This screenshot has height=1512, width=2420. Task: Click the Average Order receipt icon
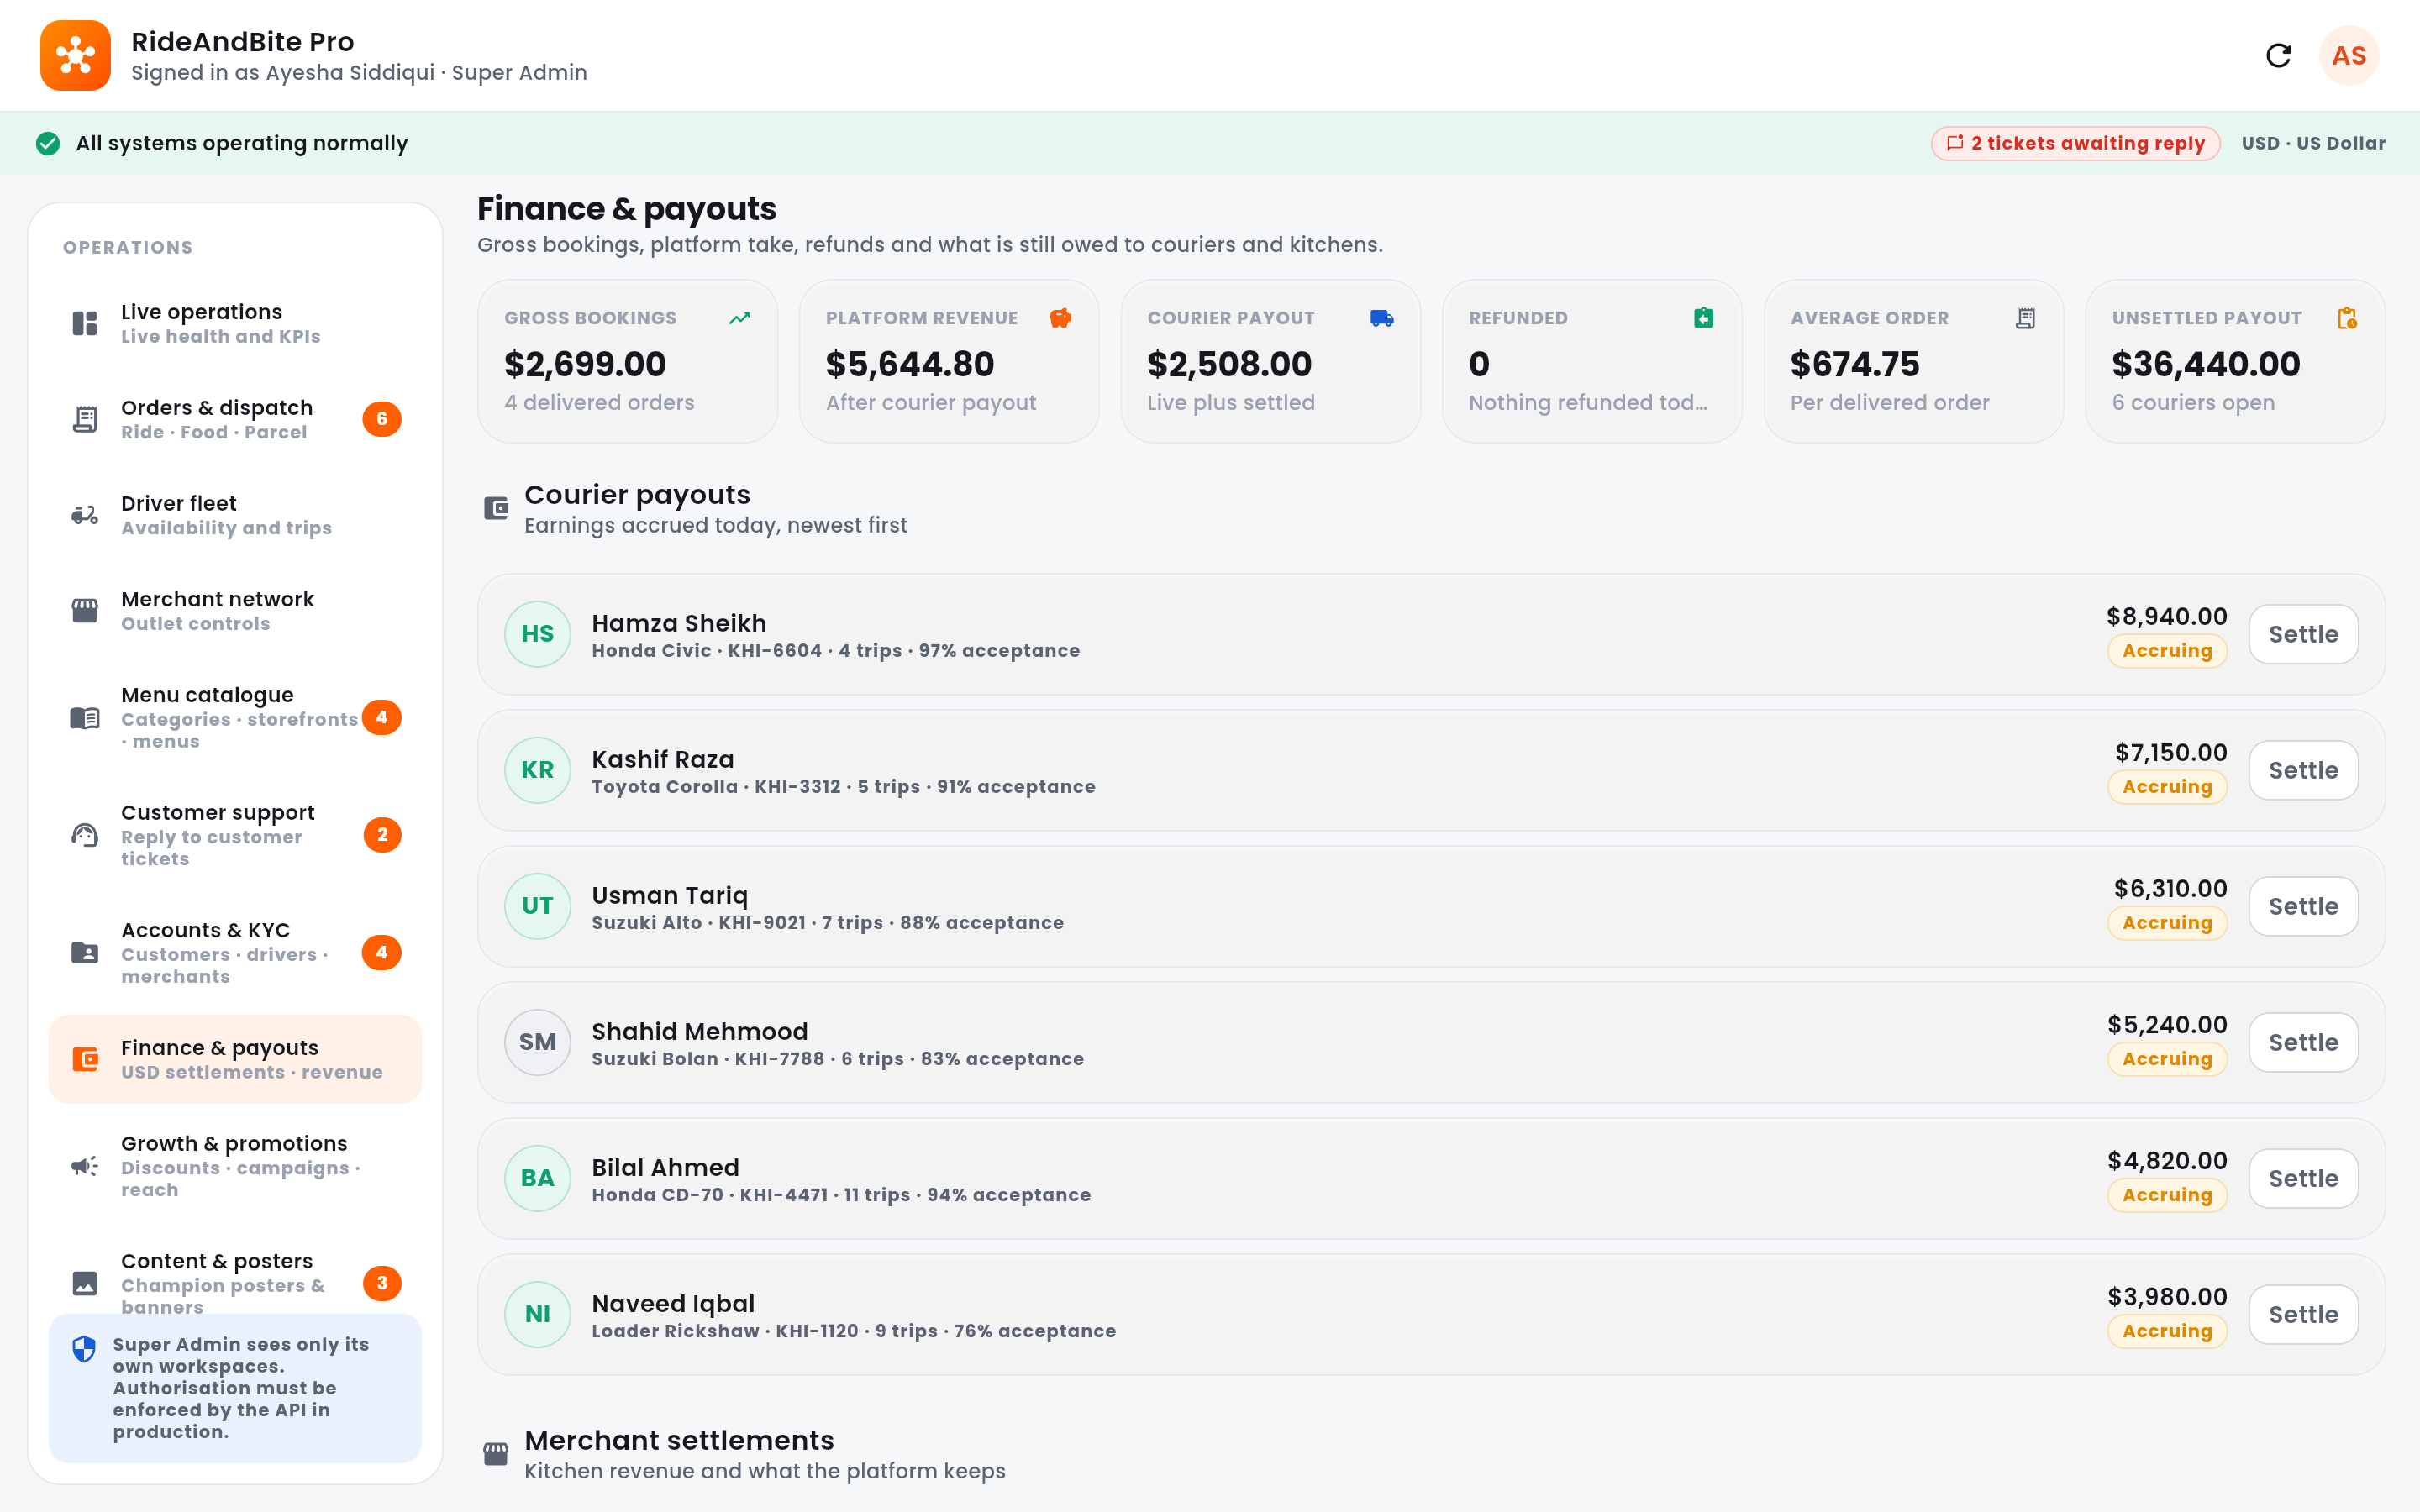(2025, 318)
